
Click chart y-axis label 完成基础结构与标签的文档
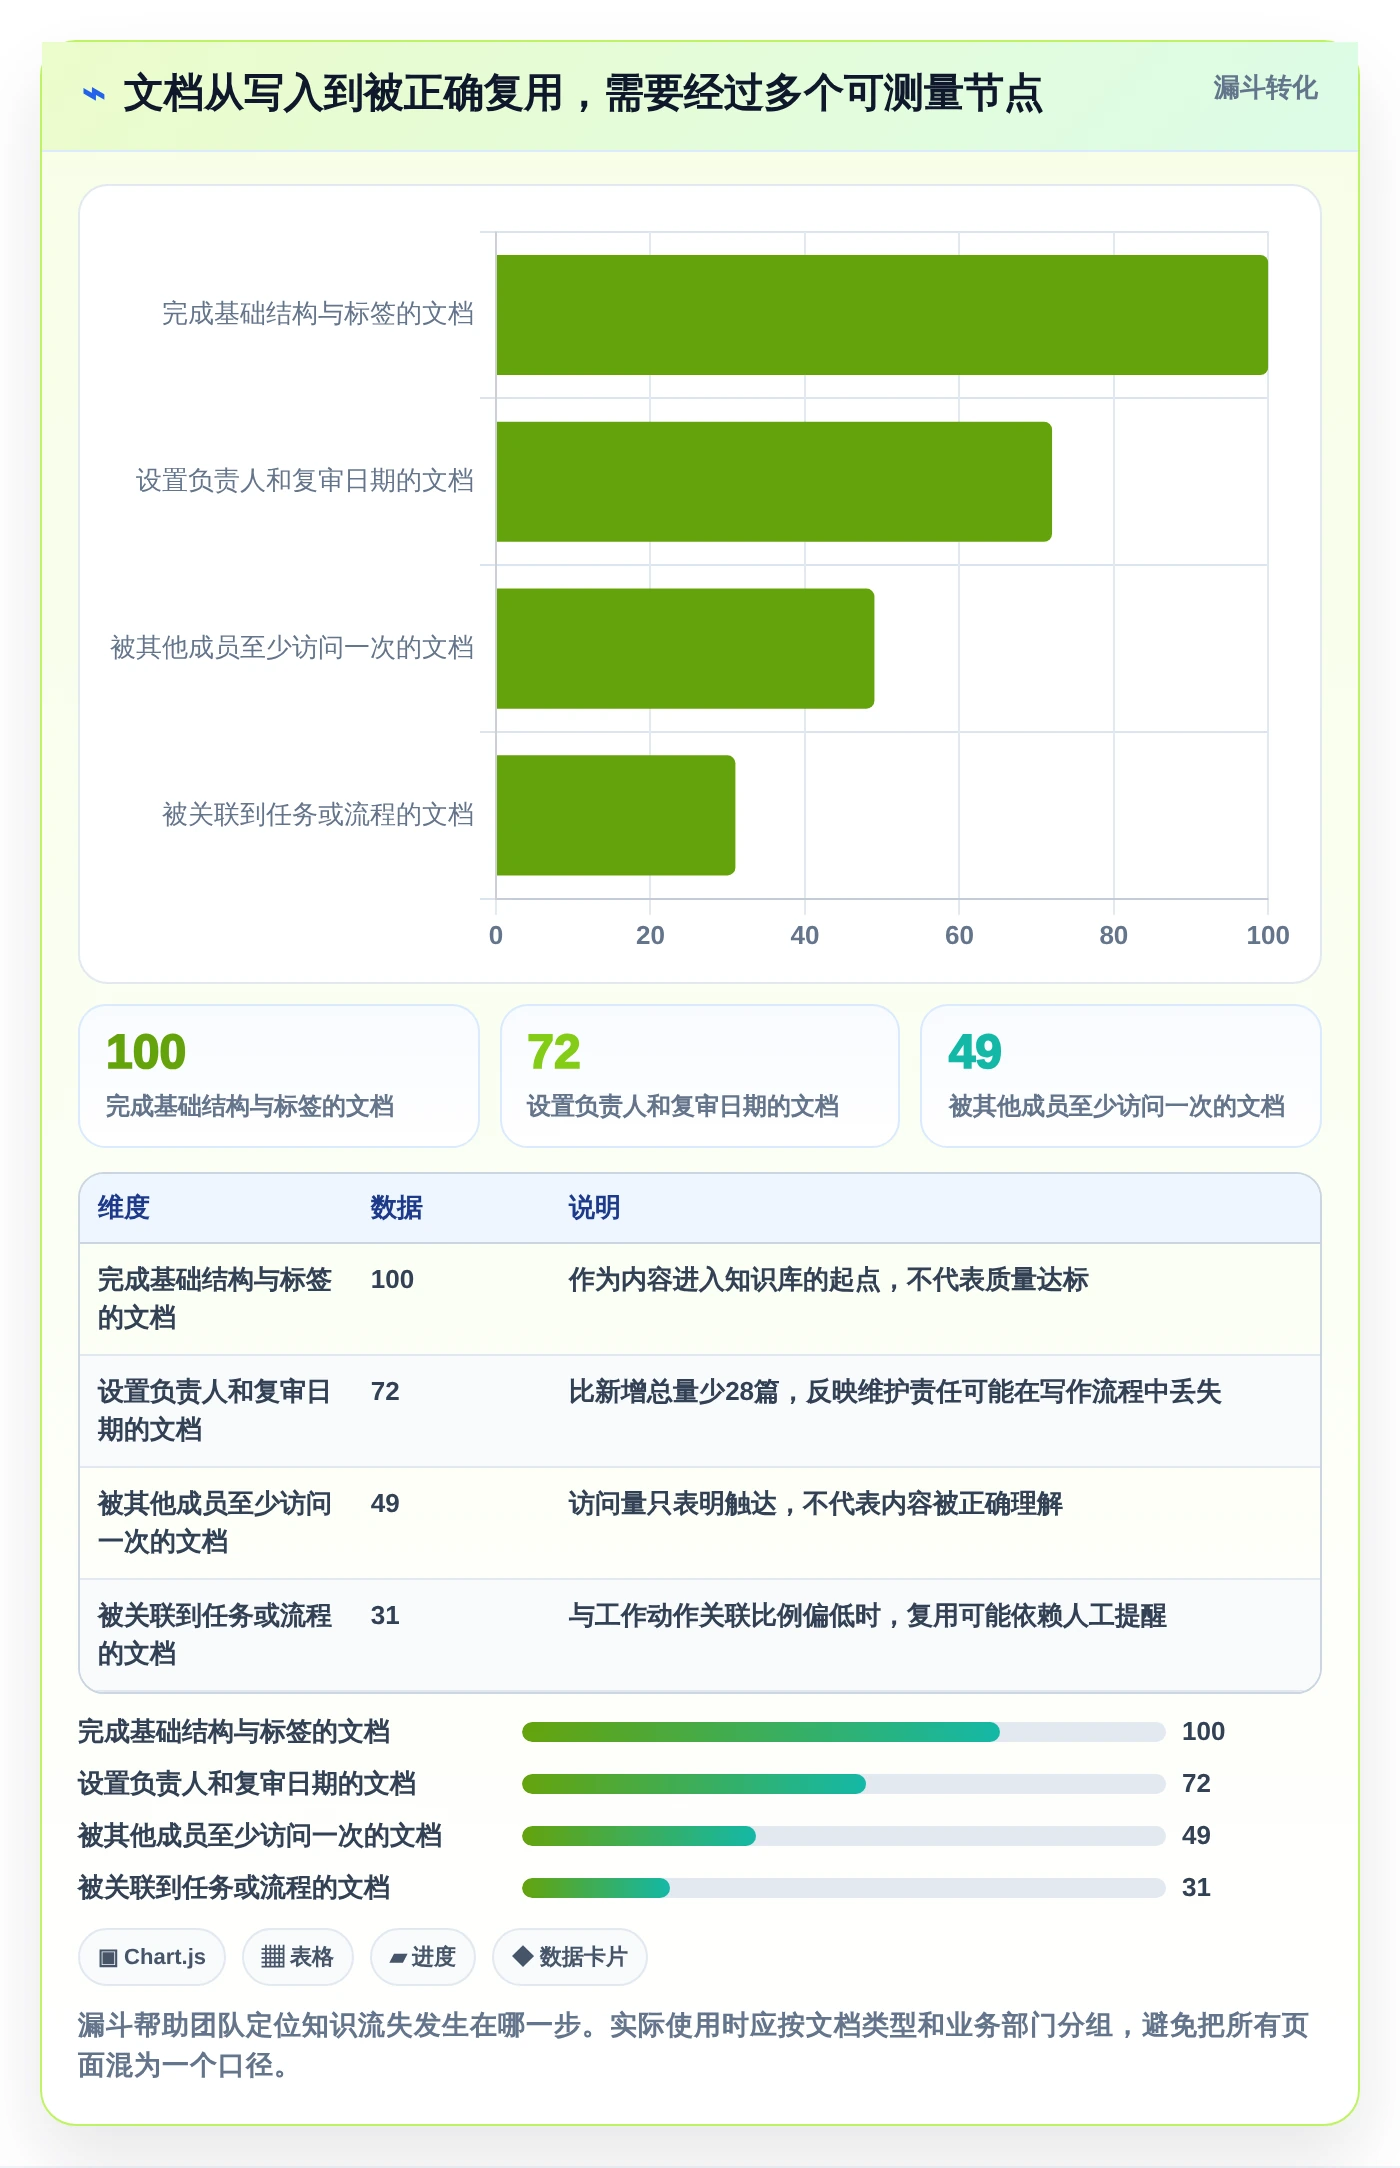coord(318,314)
